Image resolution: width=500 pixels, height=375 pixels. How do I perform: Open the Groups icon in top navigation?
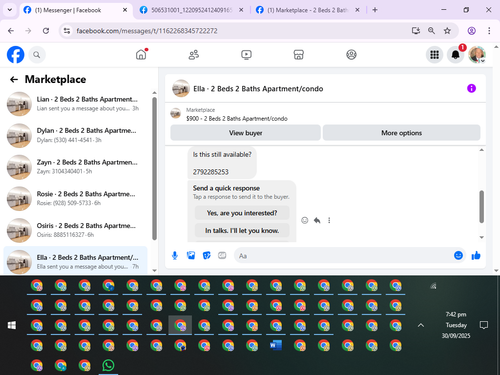[x=351, y=55]
